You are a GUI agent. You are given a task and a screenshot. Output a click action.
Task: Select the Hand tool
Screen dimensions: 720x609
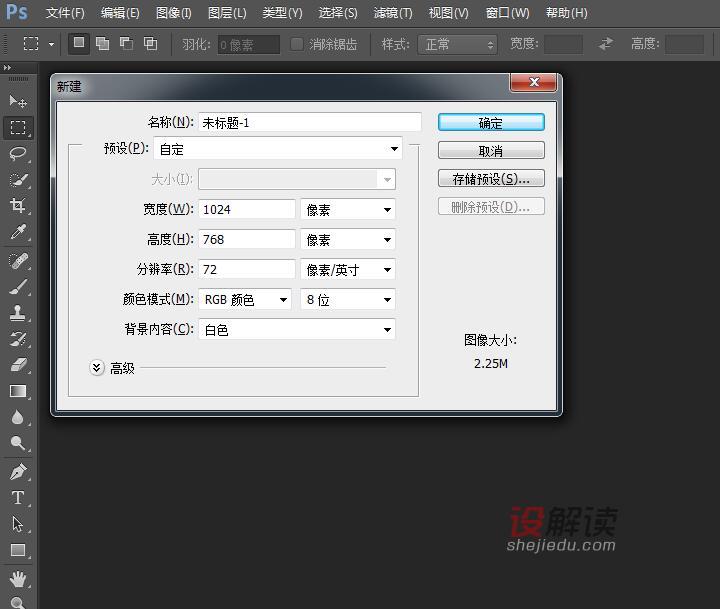click(18, 578)
